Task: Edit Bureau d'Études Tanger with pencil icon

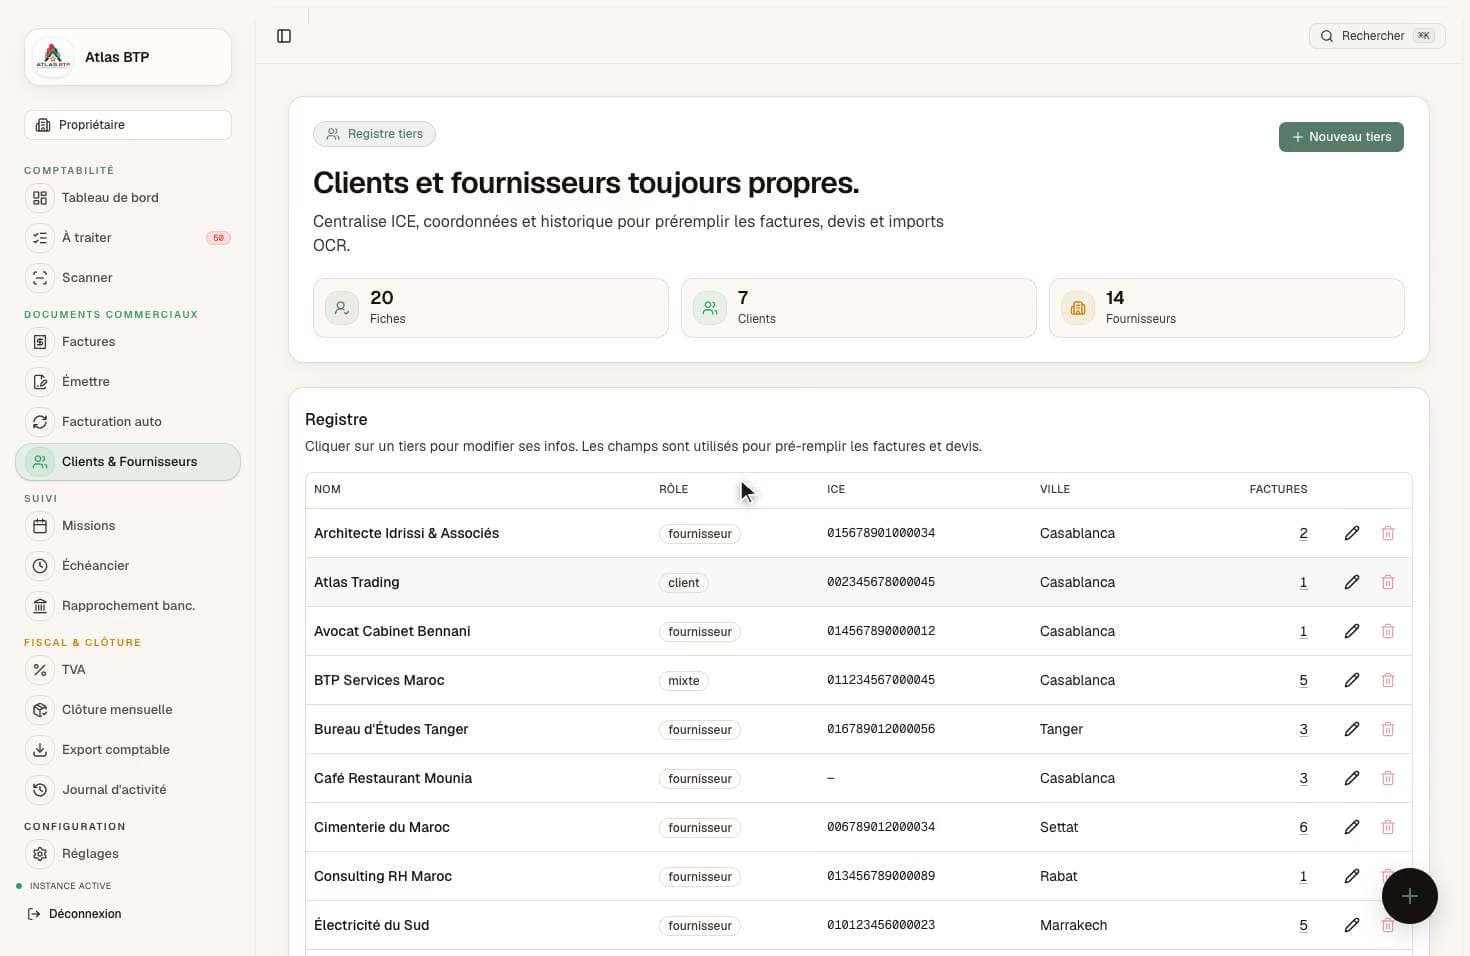Action: [x=1352, y=729]
